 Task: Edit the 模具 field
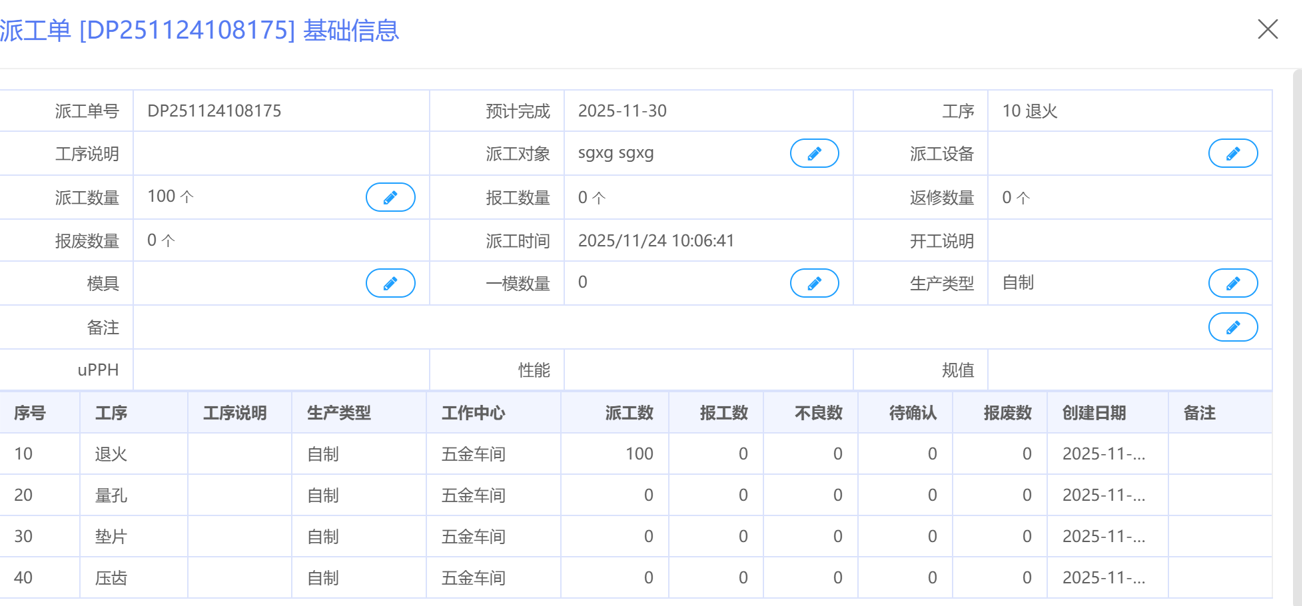click(x=390, y=284)
